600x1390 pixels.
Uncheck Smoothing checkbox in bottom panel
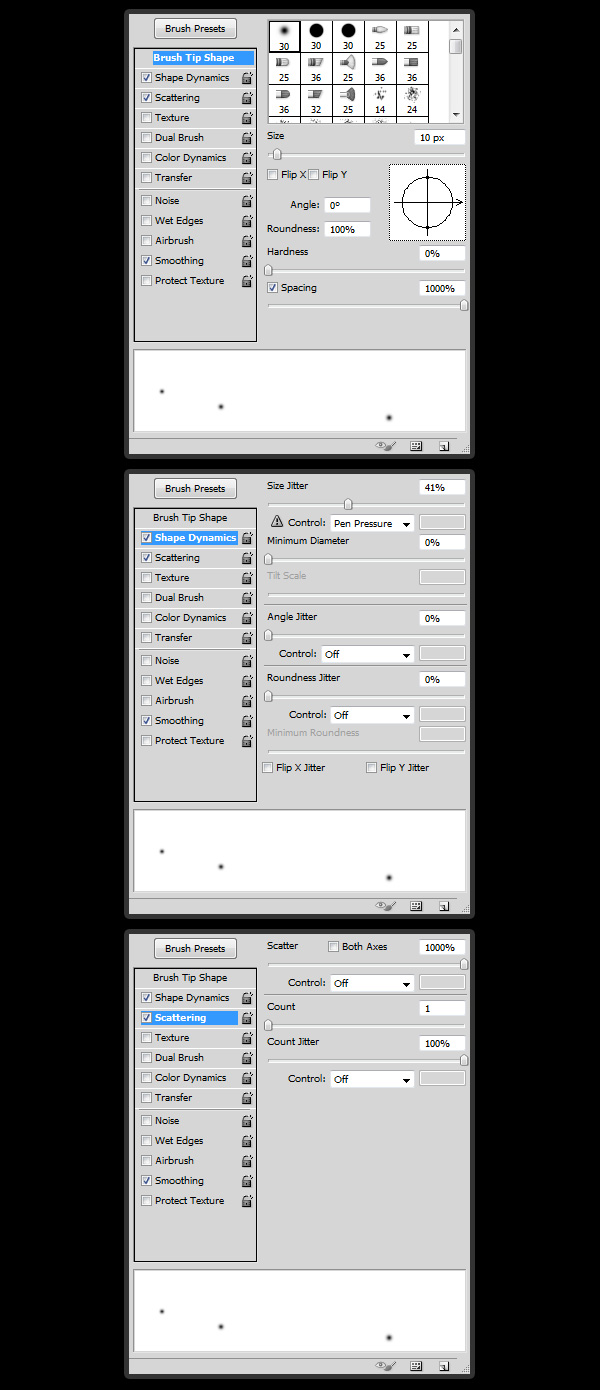pos(147,1181)
